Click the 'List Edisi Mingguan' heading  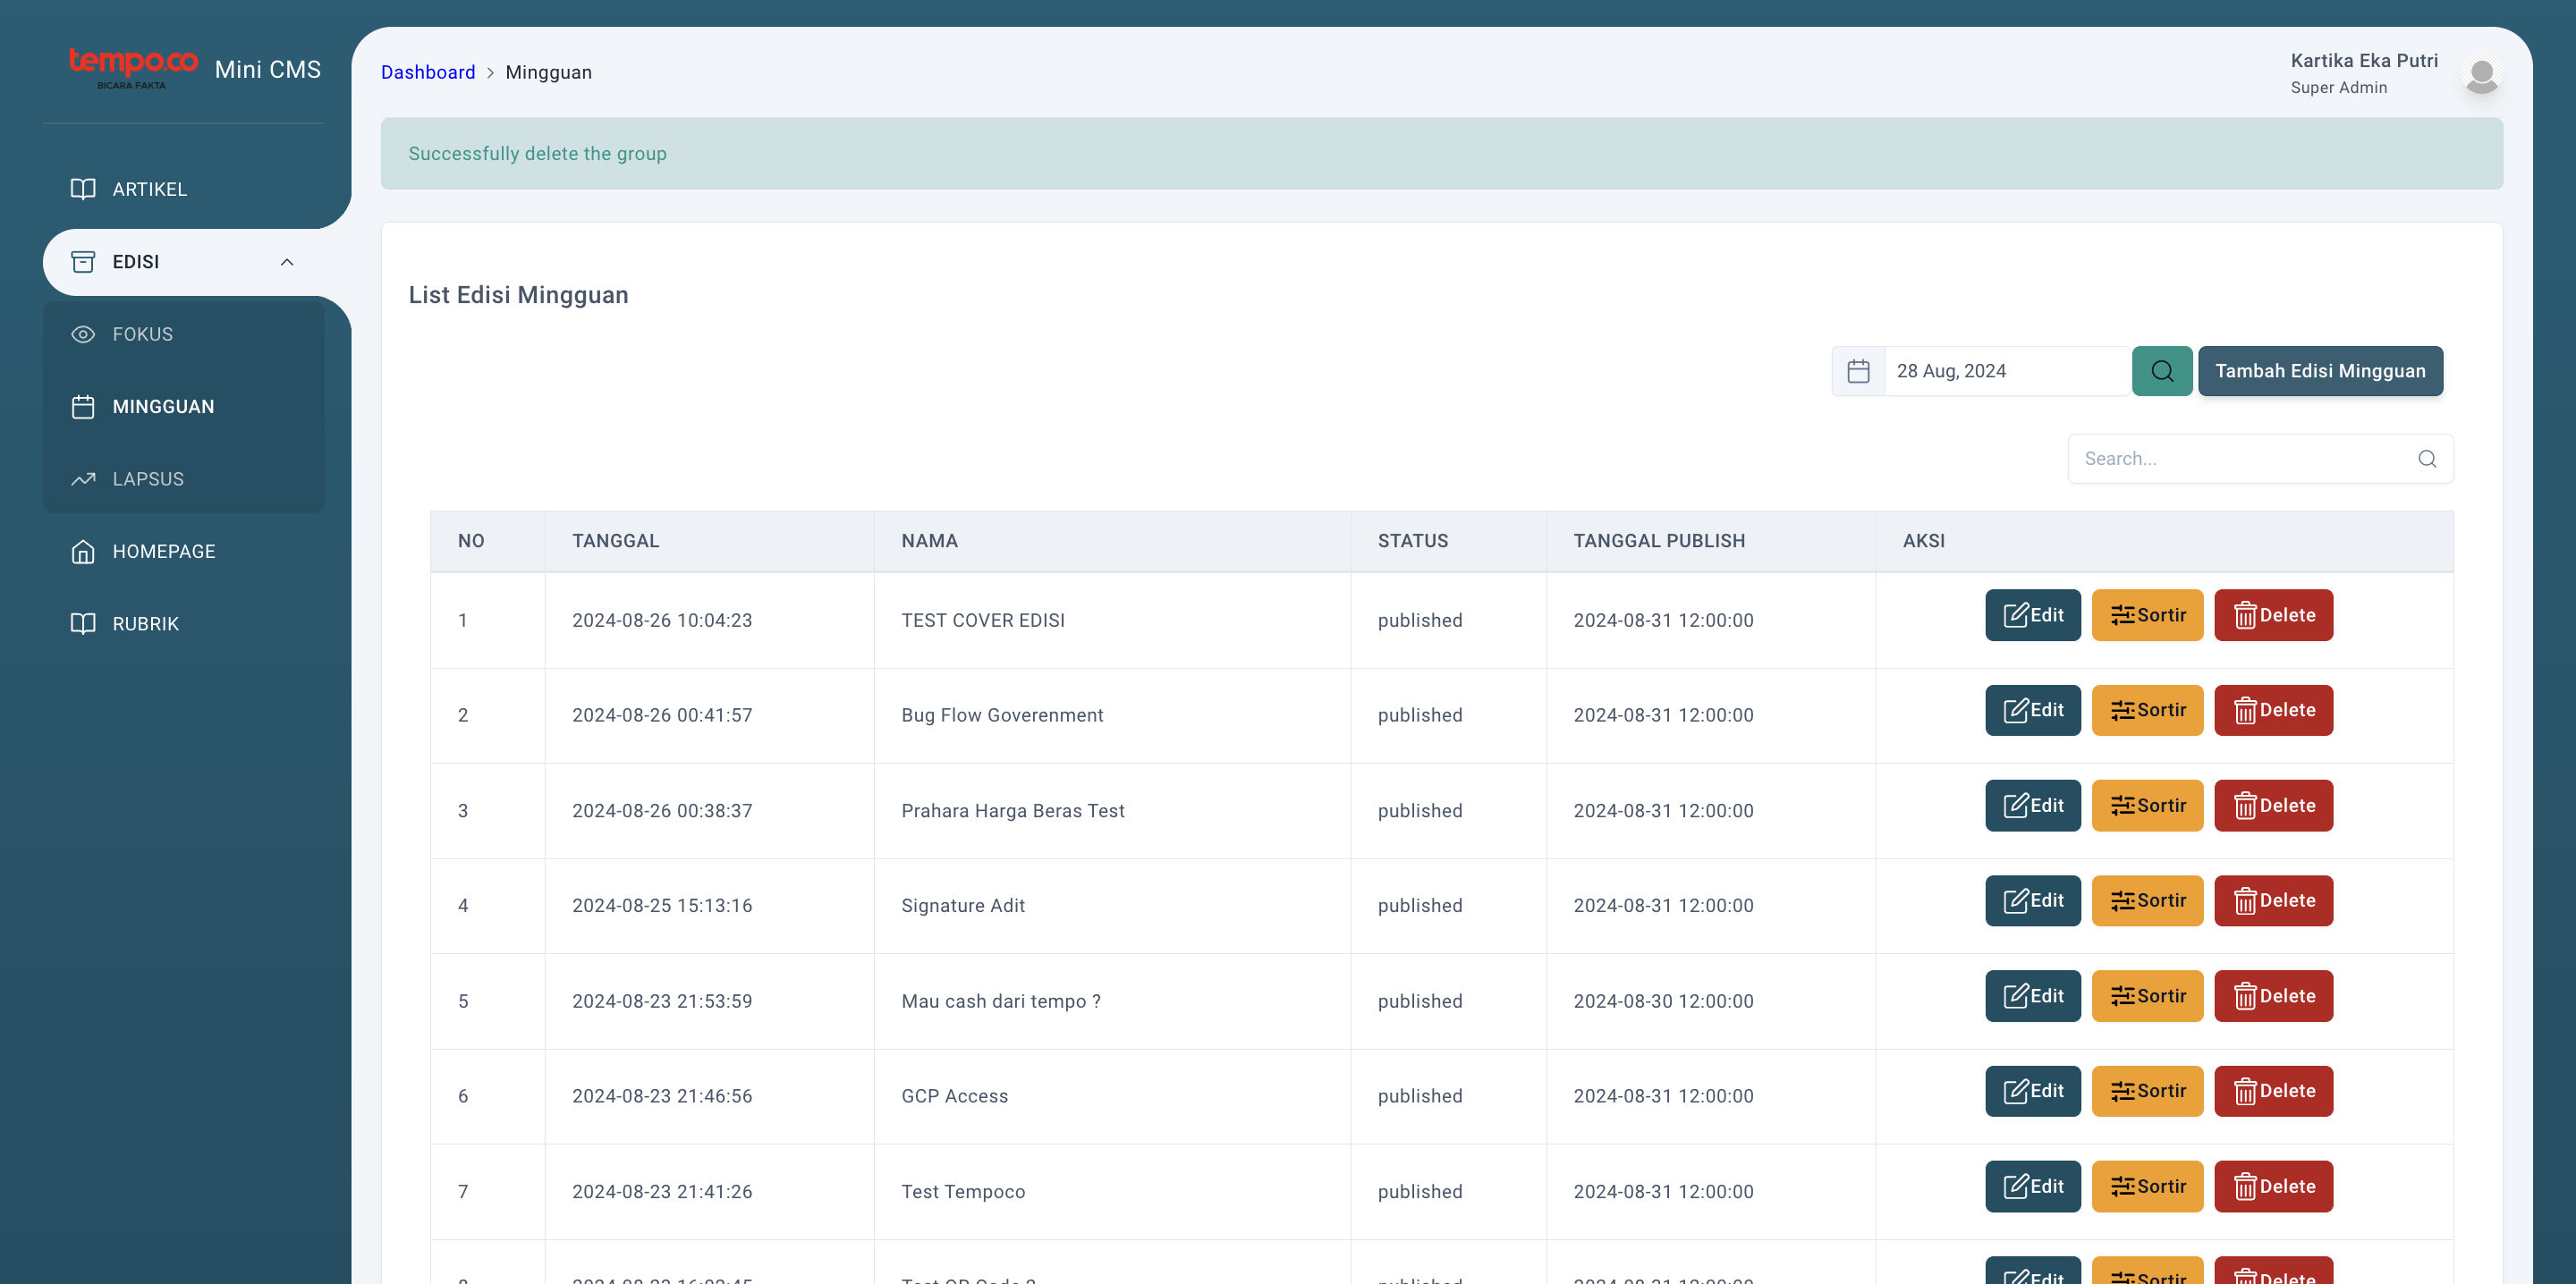518,295
